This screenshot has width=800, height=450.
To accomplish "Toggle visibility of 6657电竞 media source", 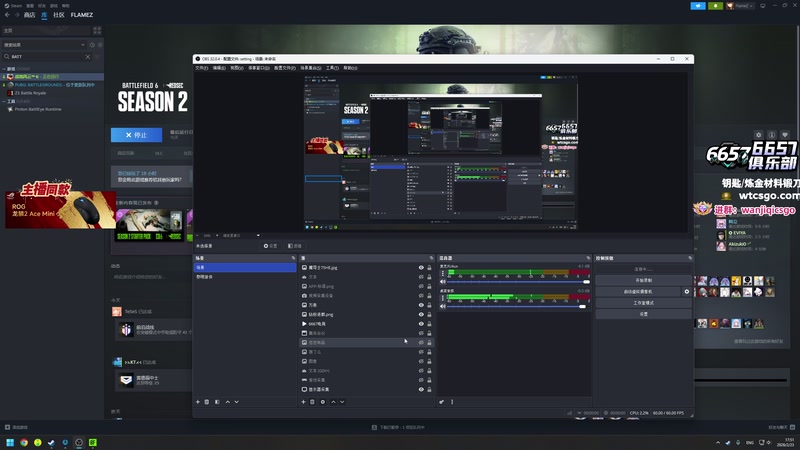I will point(421,324).
